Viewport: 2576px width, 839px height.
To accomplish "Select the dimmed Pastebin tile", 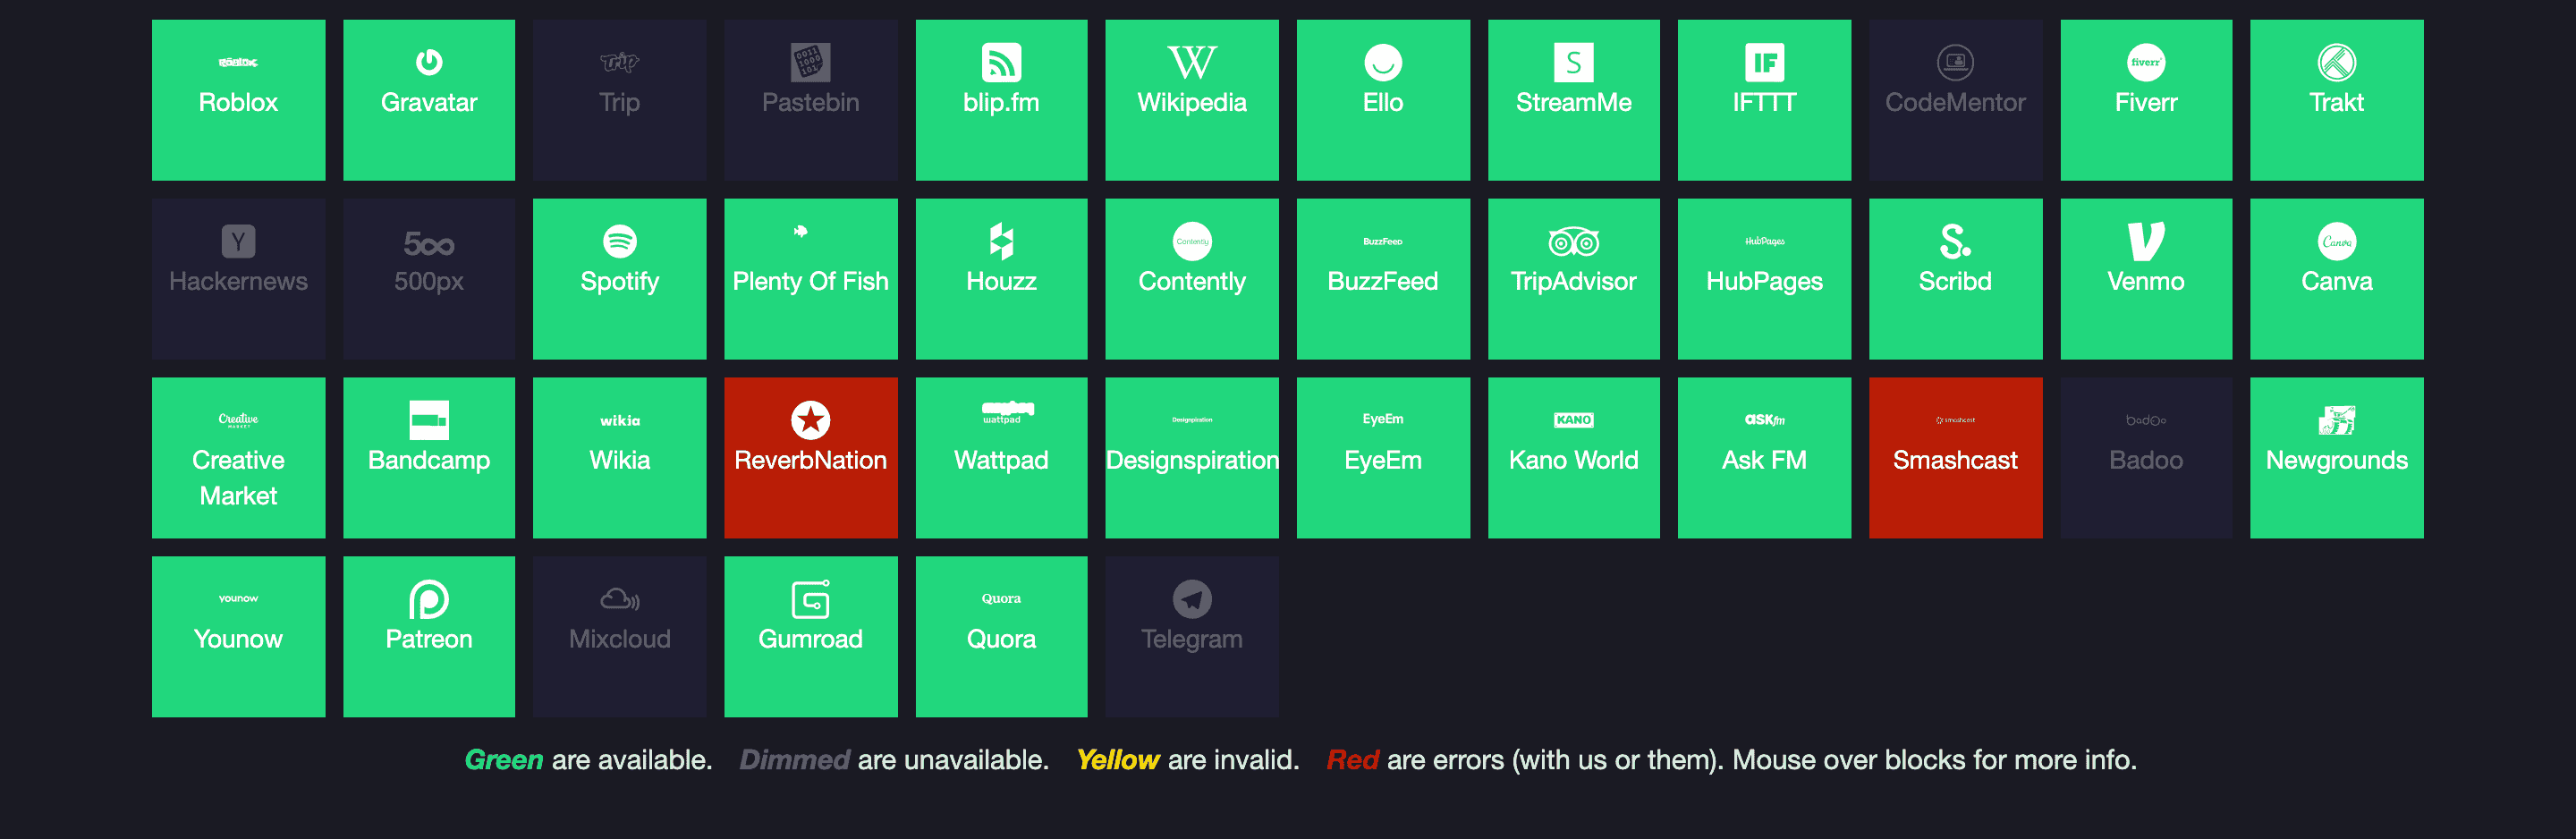I will [810, 100].
